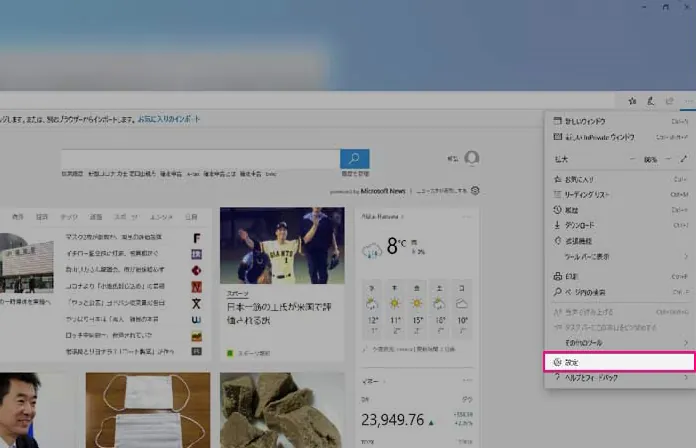Viewport: 696px width, 448px height.
Task: Select the forecast day showing 15° high
Action: point(417,310)
